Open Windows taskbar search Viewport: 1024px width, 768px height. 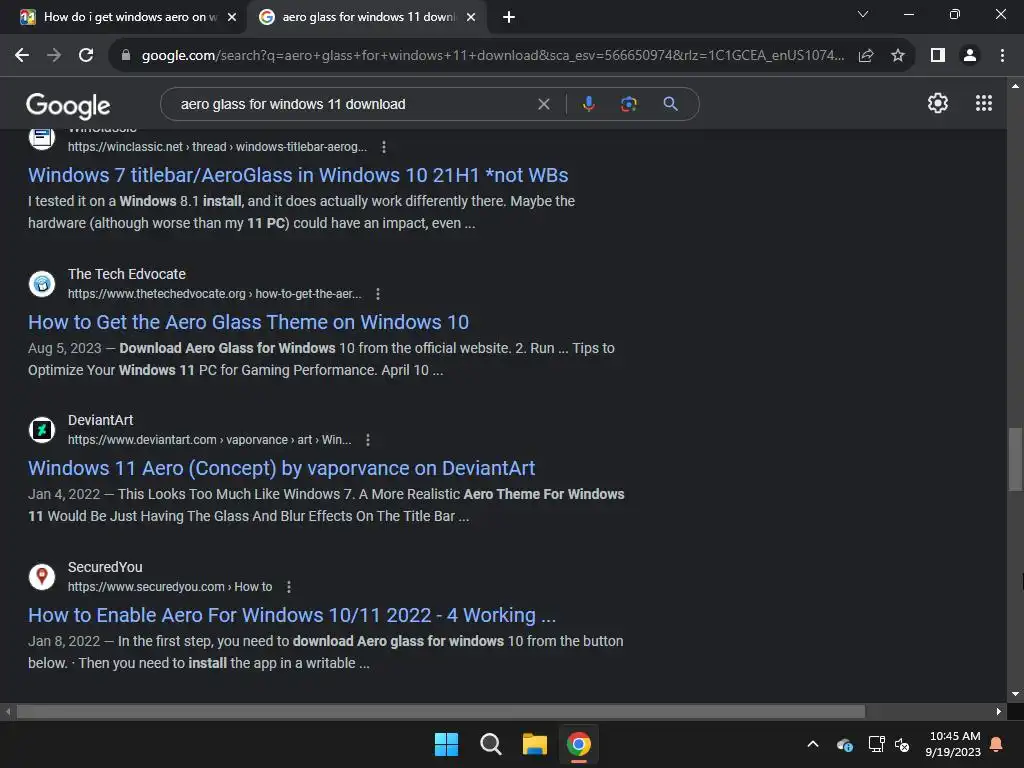pyautogui.click(x=490, y=744)
